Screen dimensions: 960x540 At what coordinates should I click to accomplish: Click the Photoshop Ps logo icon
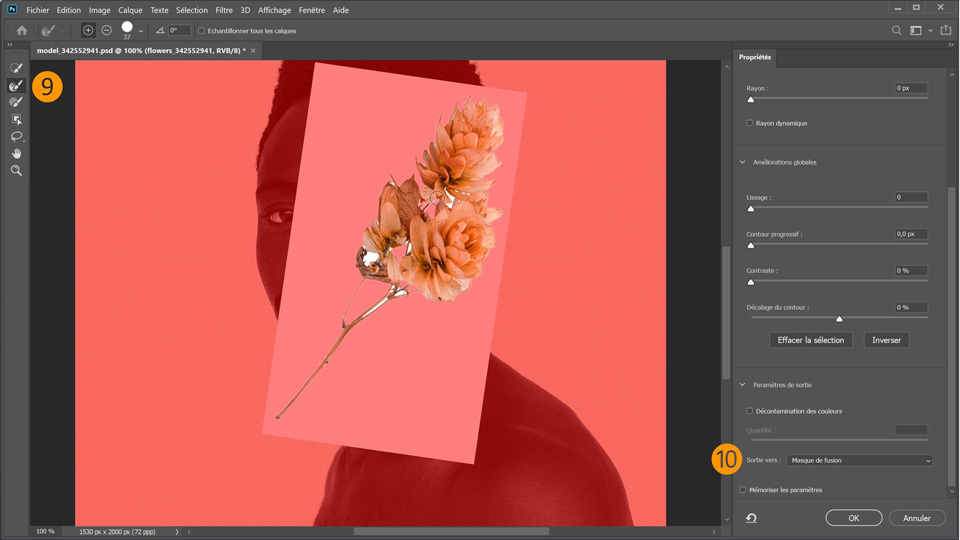[12, 9]
